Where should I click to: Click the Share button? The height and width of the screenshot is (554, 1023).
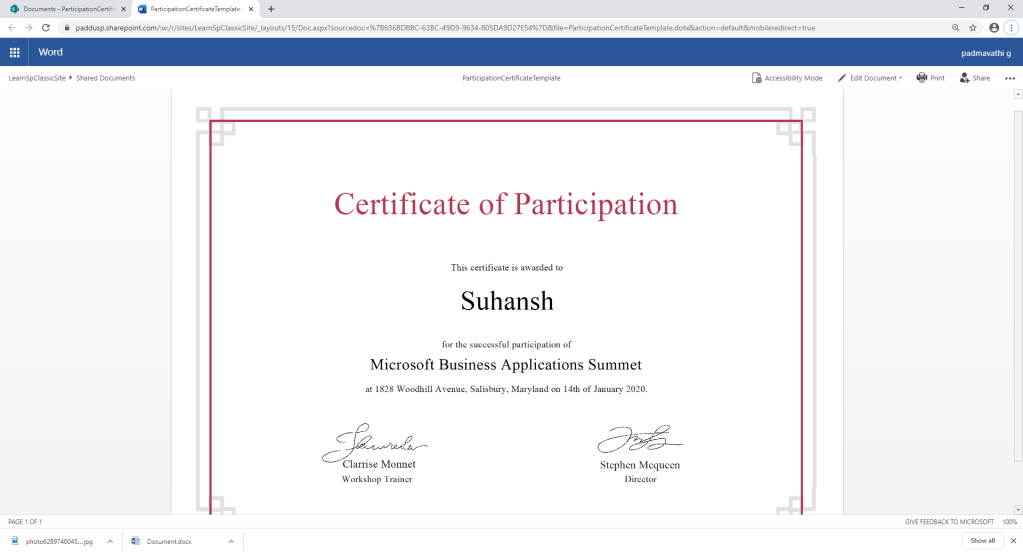974,78
